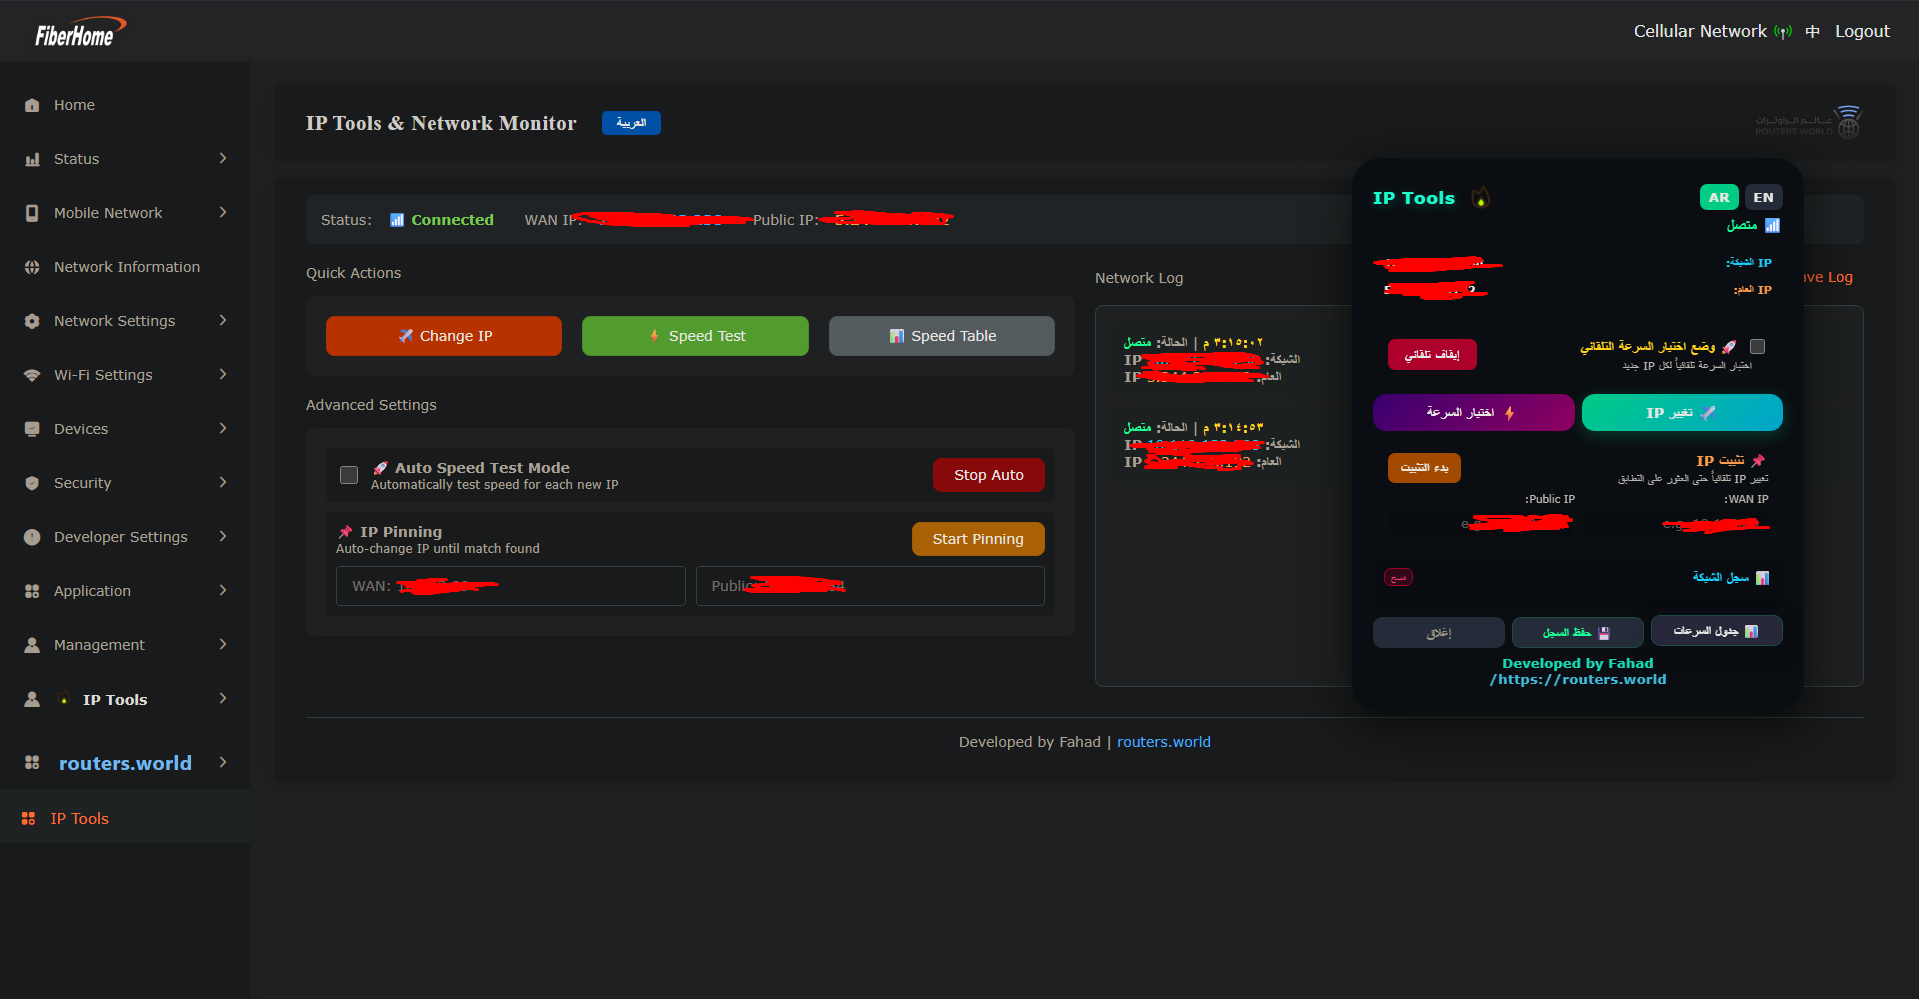Image resolution: width=1919 pixels, height=999 pixels.
Task: Tick the Arabic auto speed test checkbox
Action: 1757,347
